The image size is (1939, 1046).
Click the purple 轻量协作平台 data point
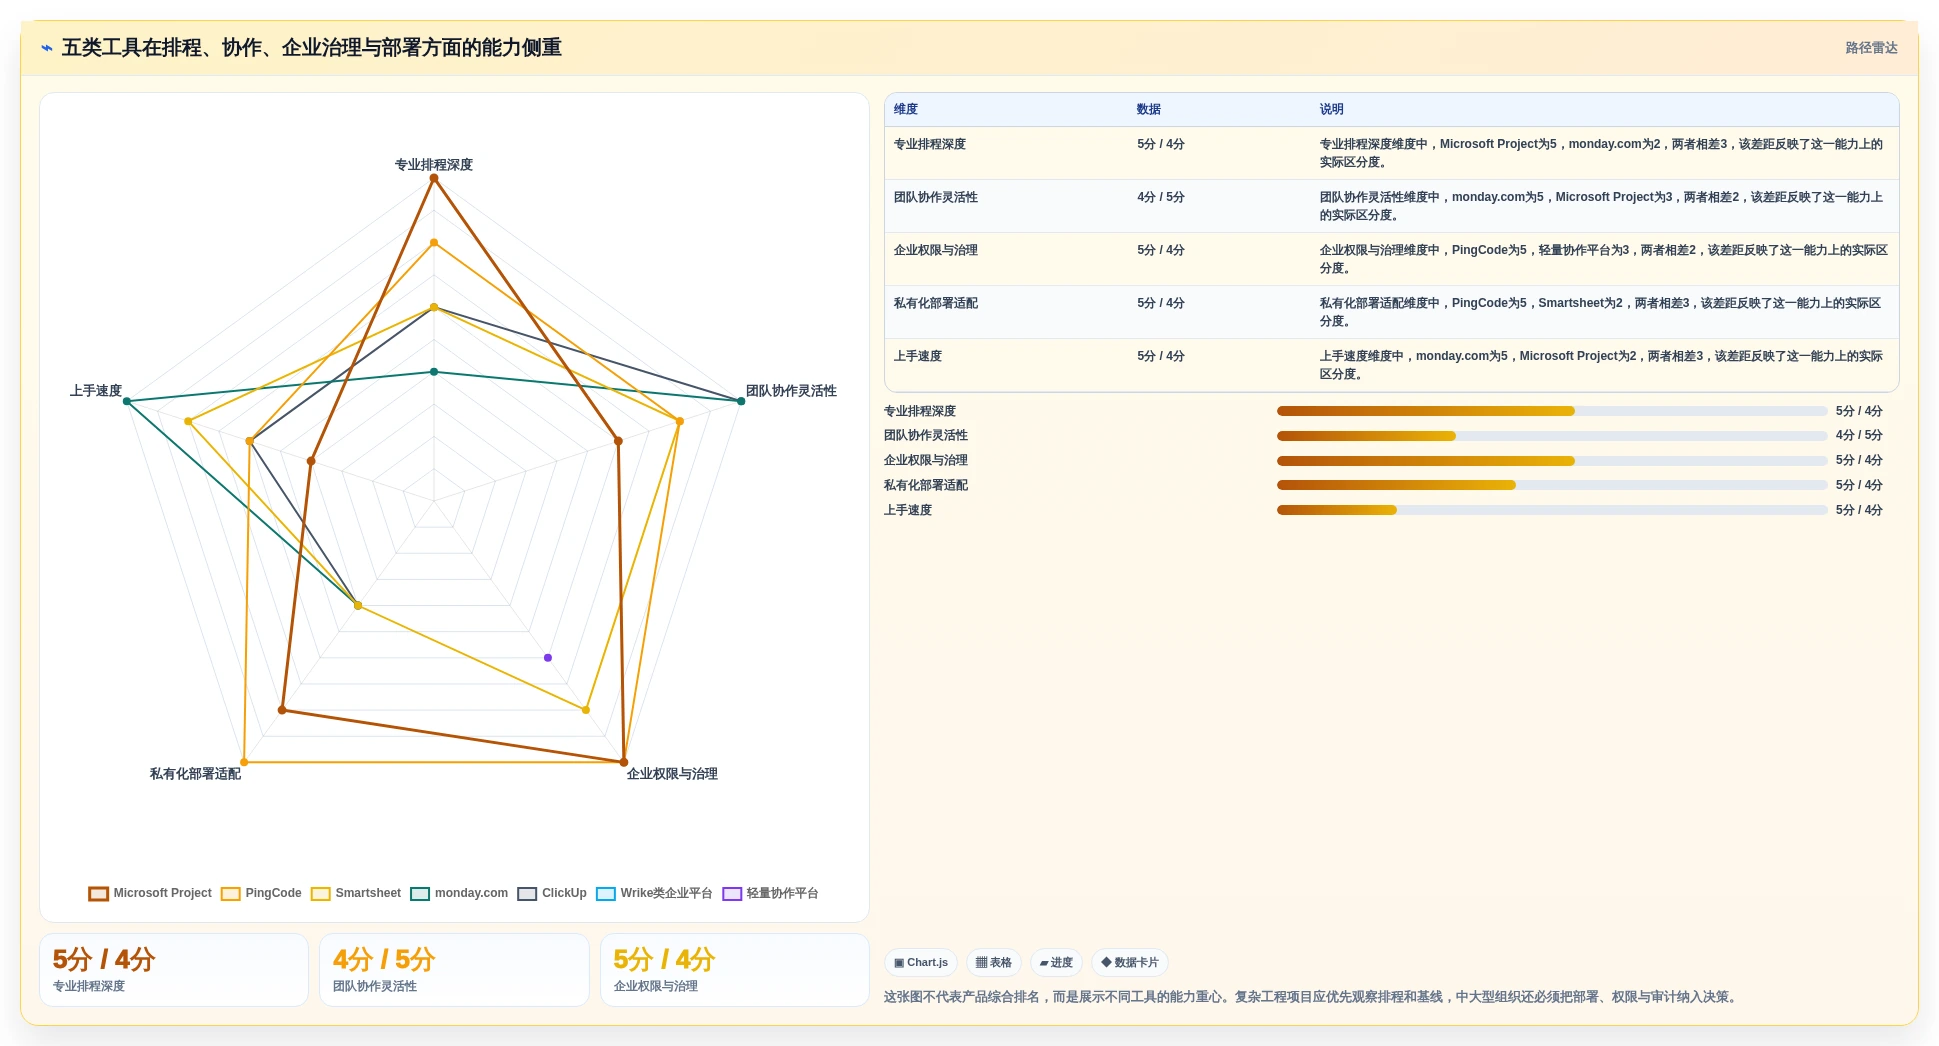(548, 658)
